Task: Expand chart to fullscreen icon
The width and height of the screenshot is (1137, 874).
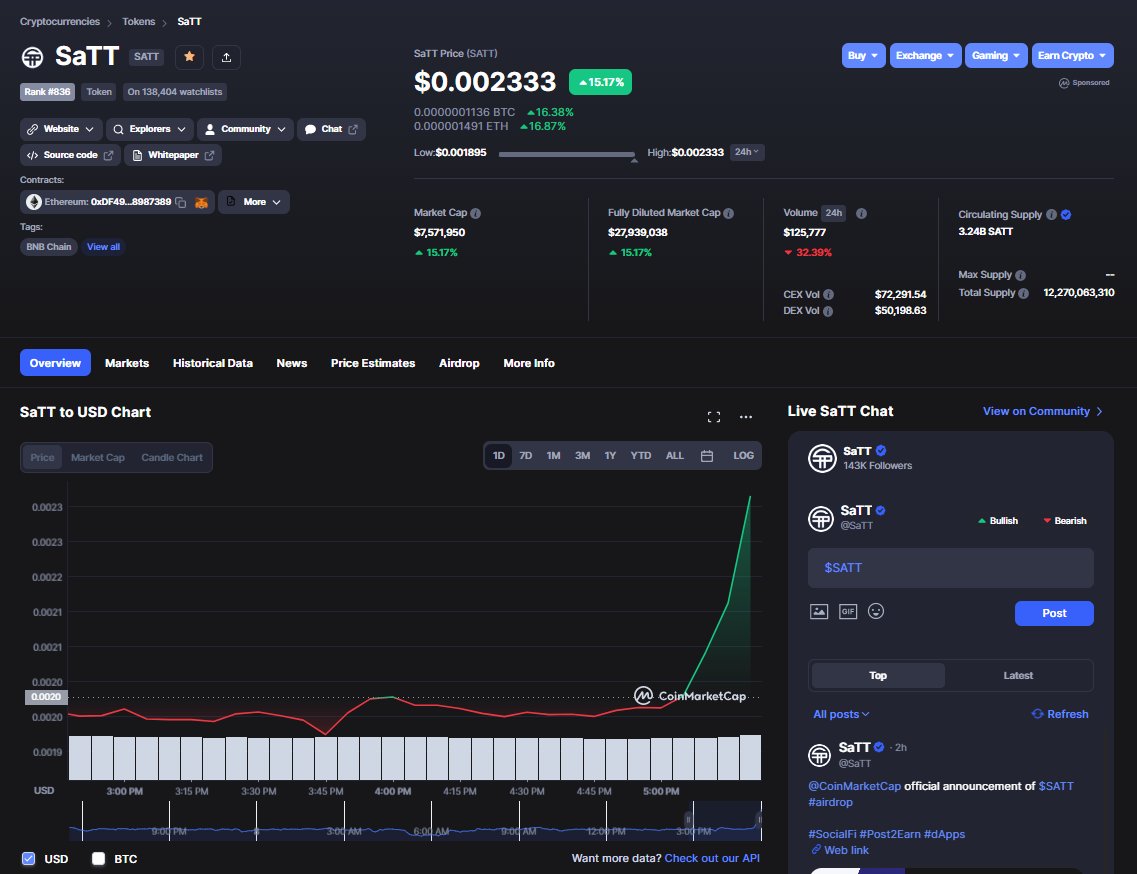Action: pos(714,416)
